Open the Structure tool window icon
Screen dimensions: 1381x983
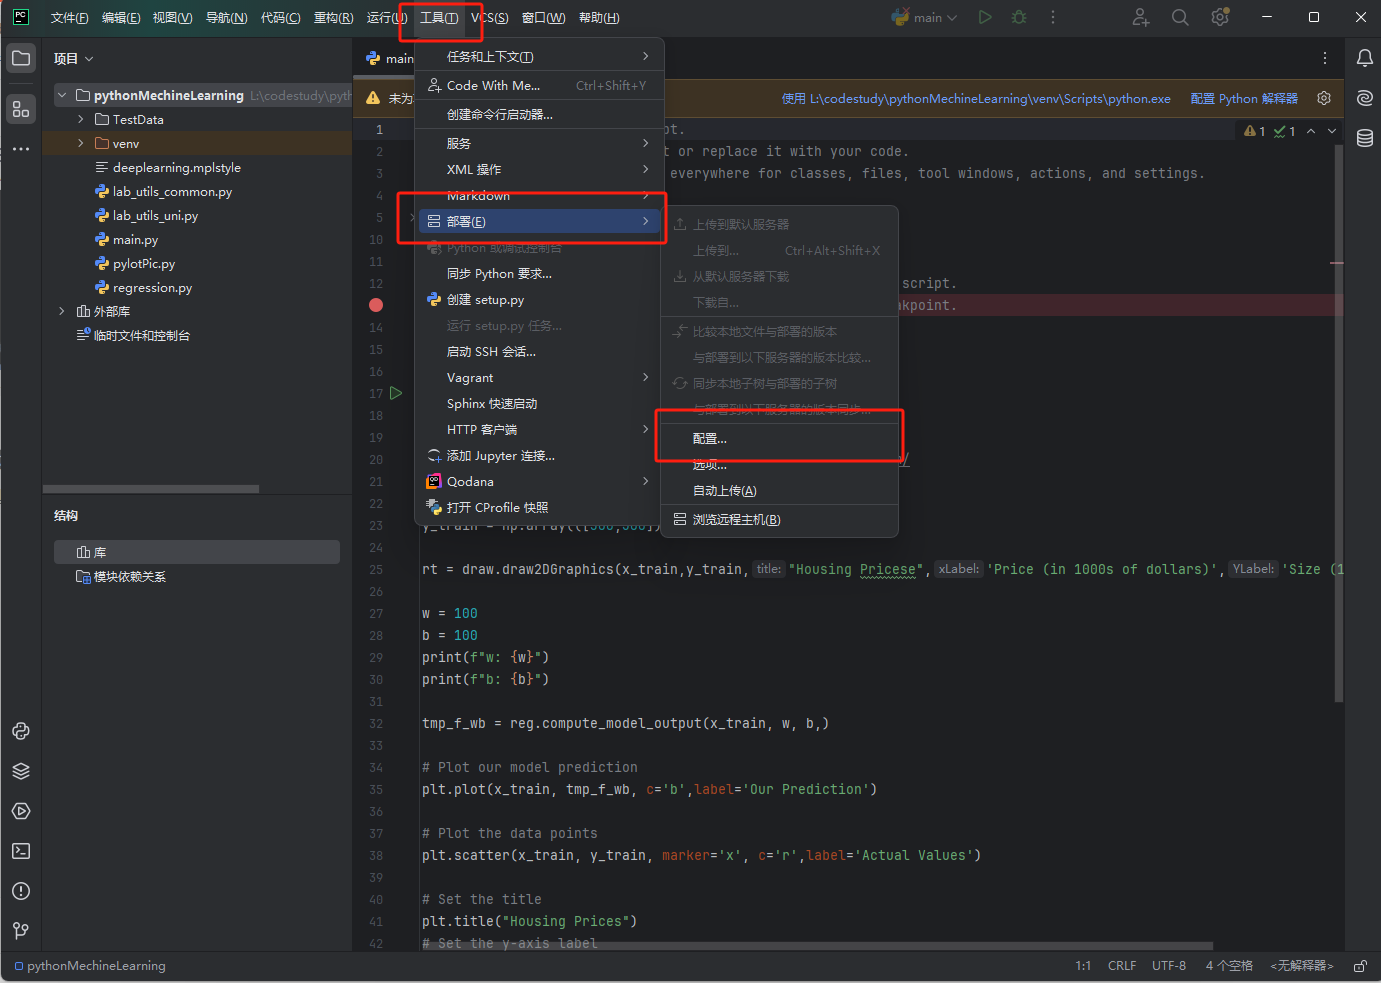click(x=21, y=109)
